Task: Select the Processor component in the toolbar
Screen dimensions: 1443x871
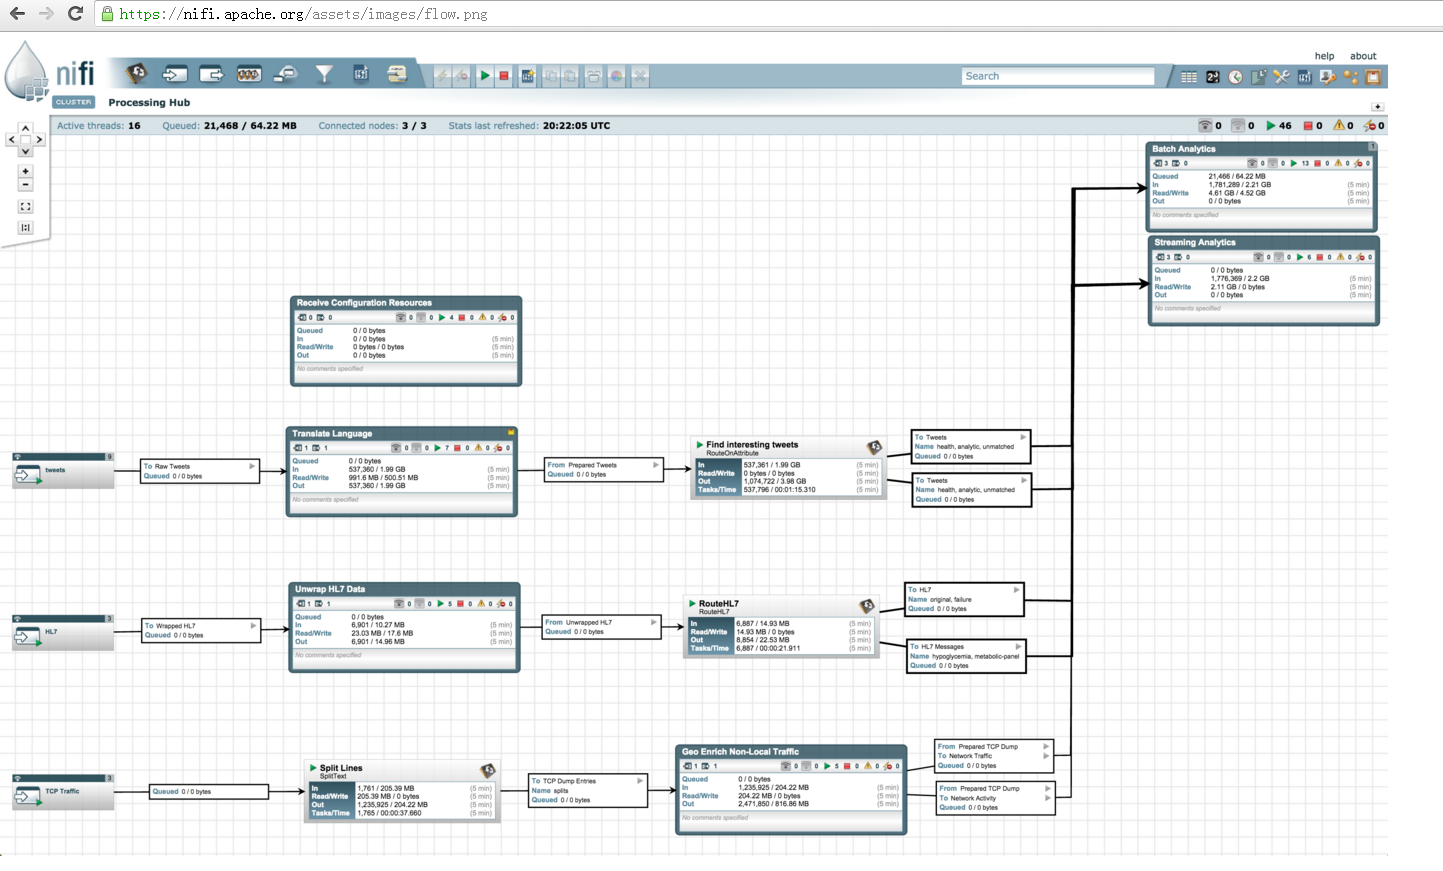Action: coord(136,74)
